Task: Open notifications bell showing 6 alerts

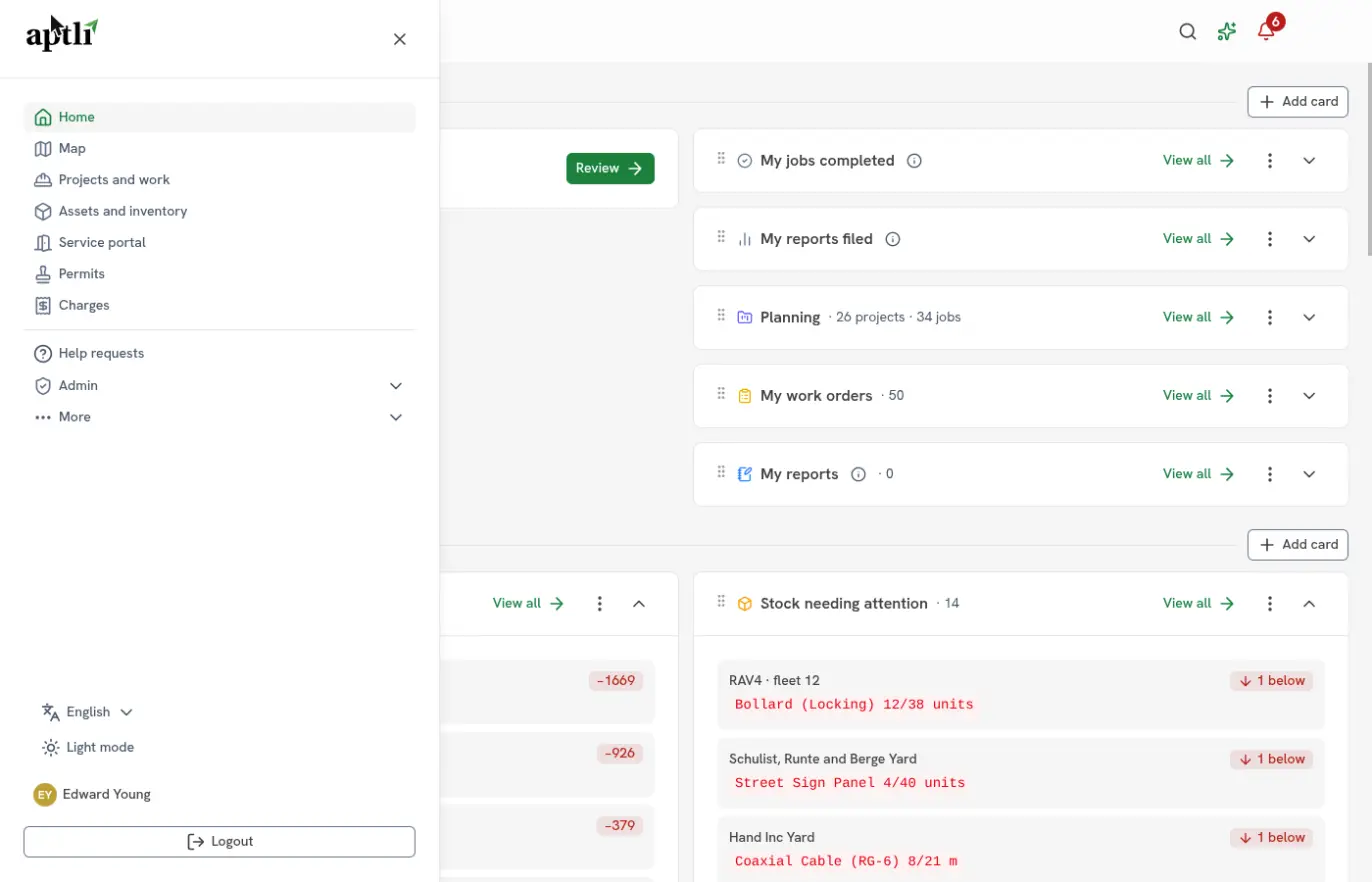Action: click(1267, 29)
